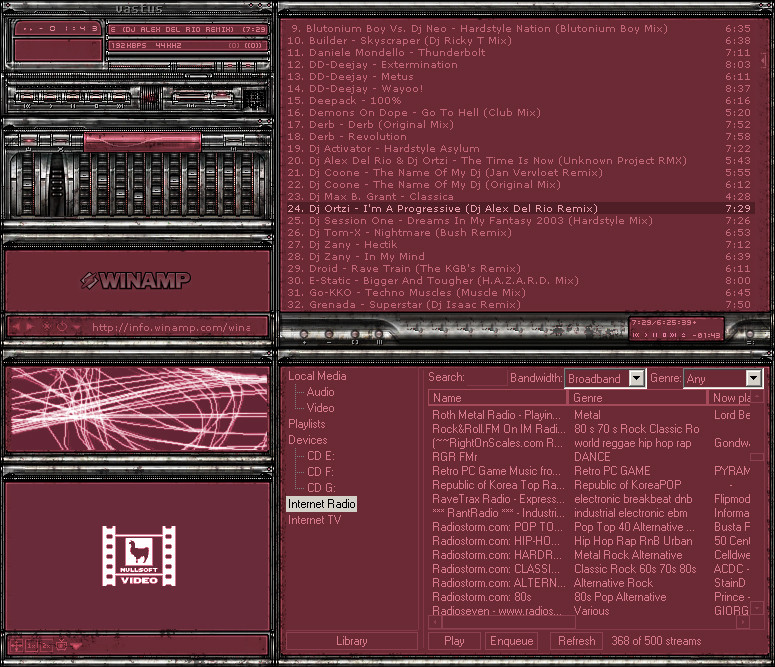The height and width of the screenshot is (667, 775).
Task: Toggle the equalizer On power button
Action: click(x=28, y=140)
